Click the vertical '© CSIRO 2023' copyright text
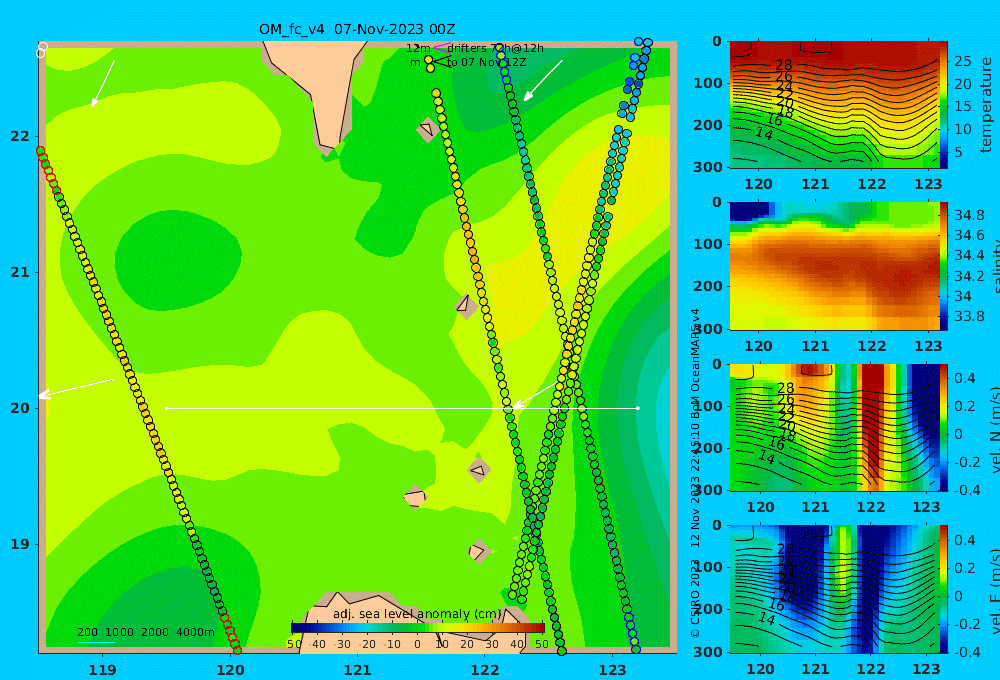The image size is (1000, 680). (x=695, y=598)
